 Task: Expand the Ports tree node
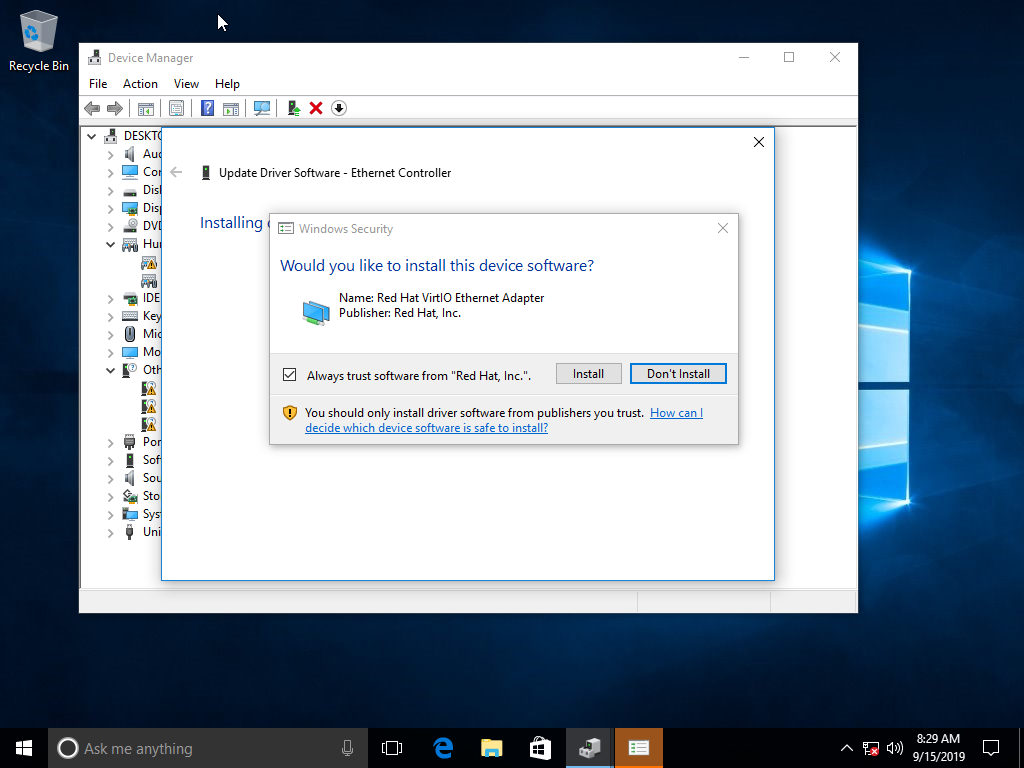pos(111,442)
